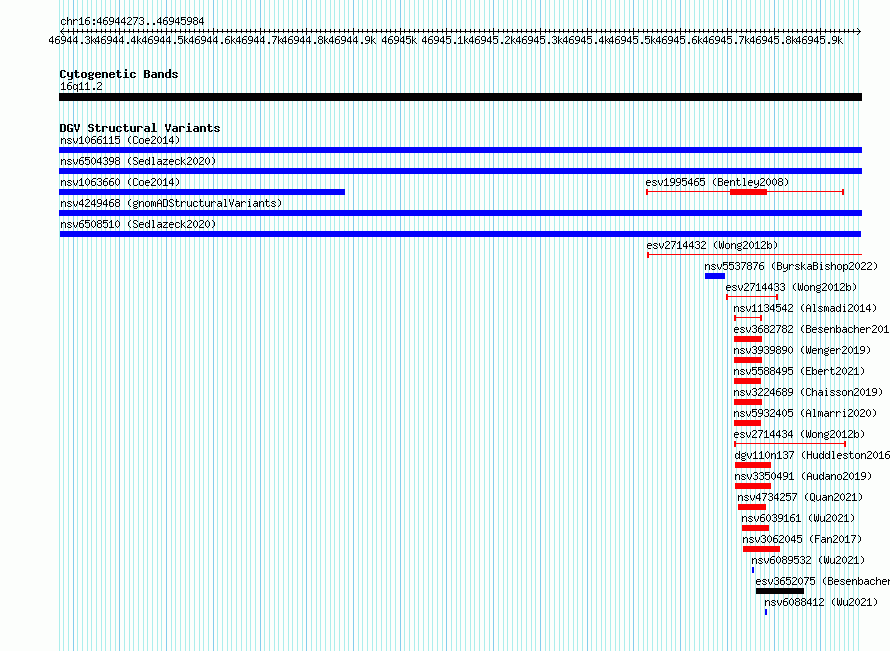890x651 pixels.
Task: Click the red bracket under nsv1134542
Action: (748, 318)
